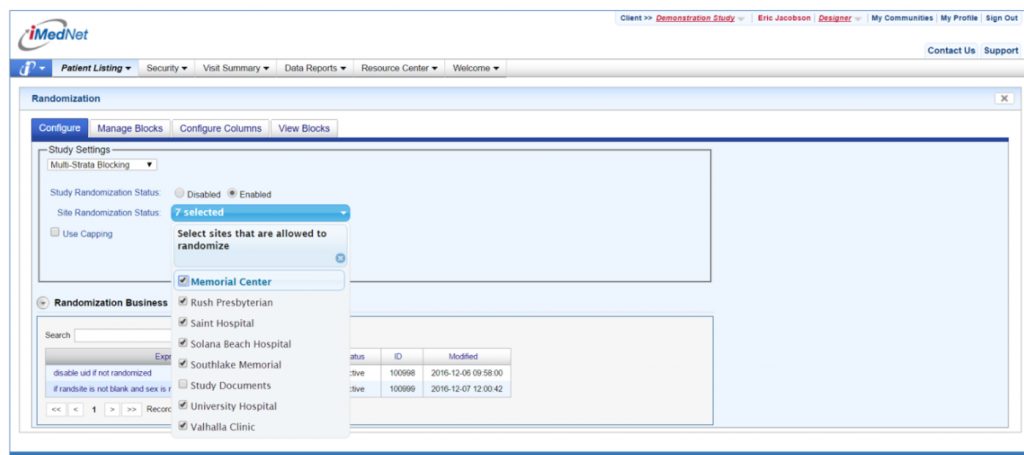Click the Sign Out link
Image resolution: width=1024 pixels, height=455 pixels.
click(x=1001, y=18)
